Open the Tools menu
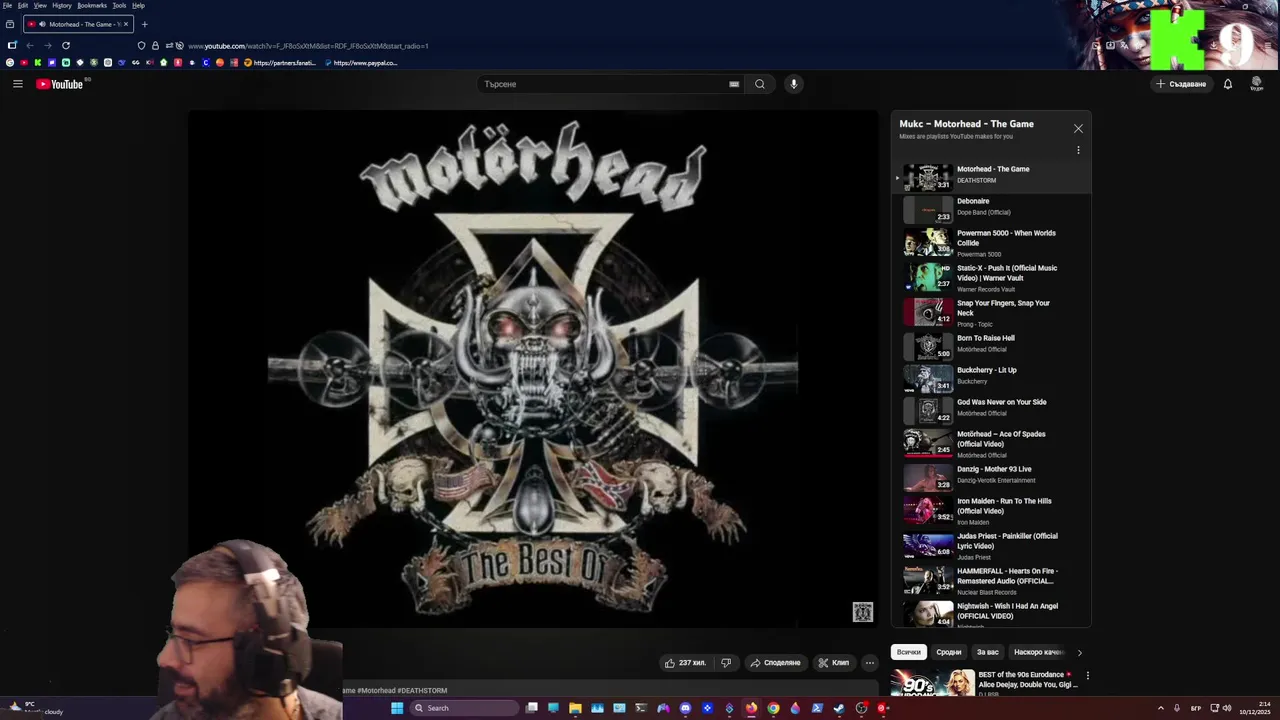The width and height of the screenshot is (1280, 720). pyautogui.click(x=119, y=5)
